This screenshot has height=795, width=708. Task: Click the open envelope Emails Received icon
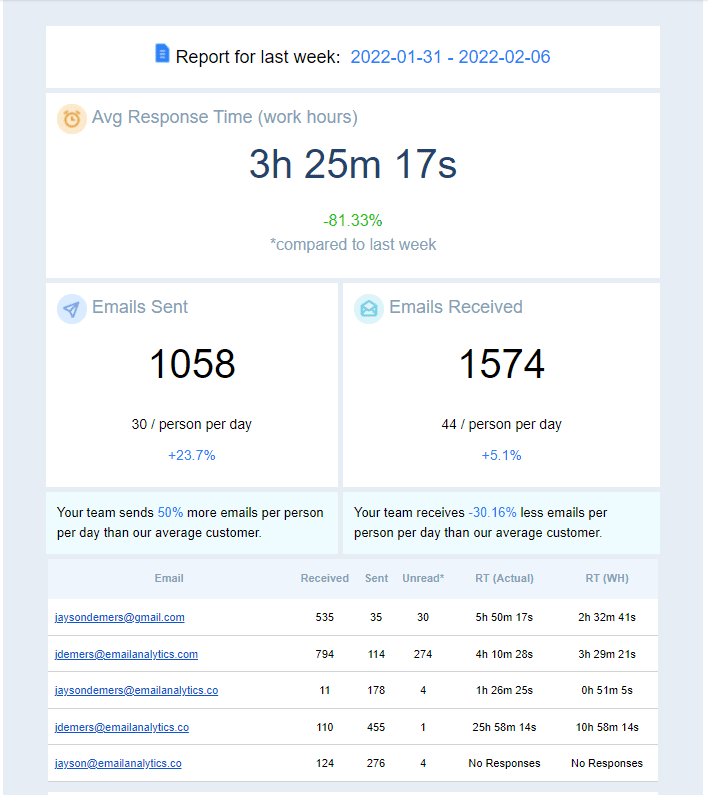pos(369,309)
